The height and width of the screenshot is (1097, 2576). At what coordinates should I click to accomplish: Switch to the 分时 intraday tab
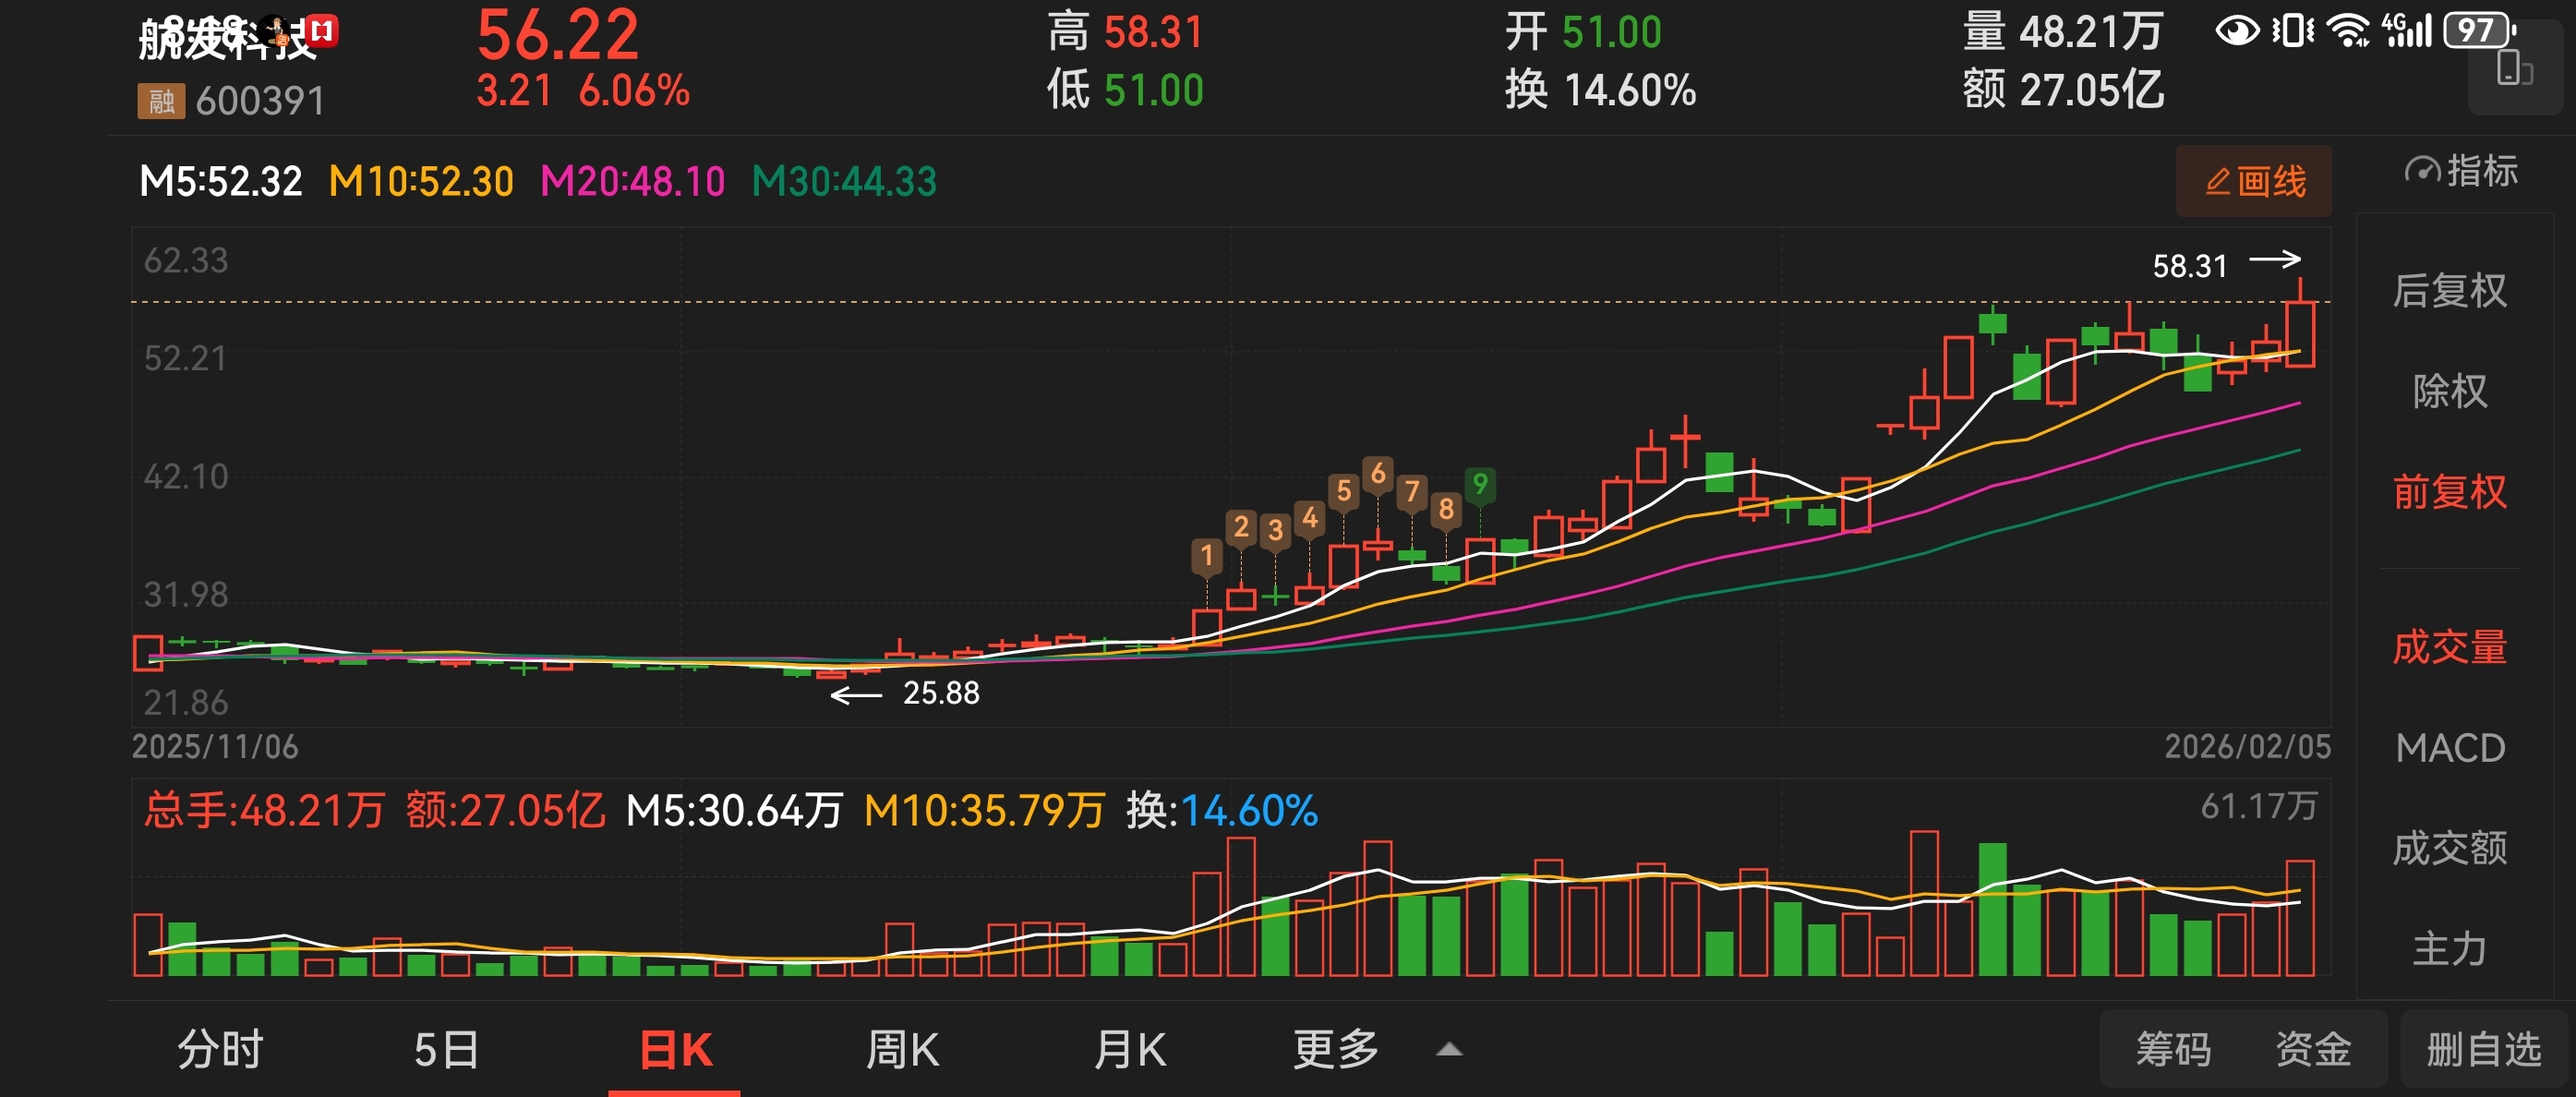(x=220, y=1050)
